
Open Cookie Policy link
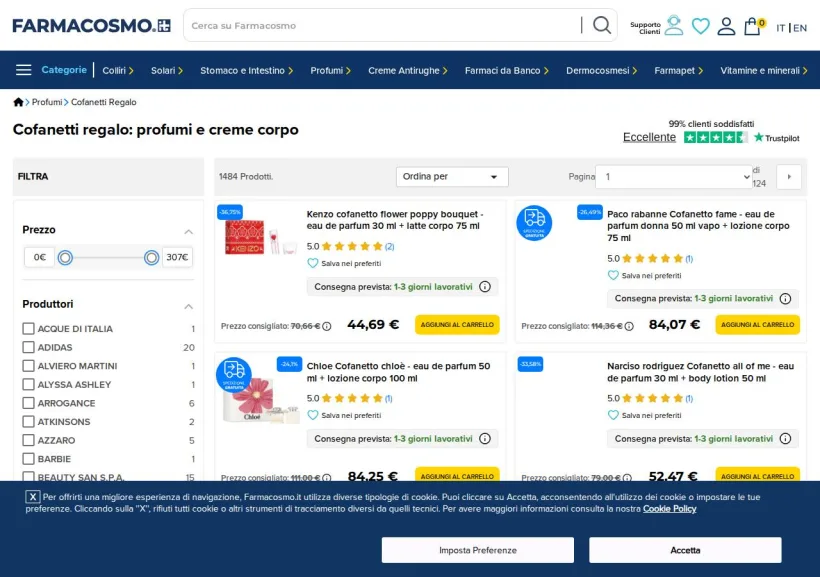point(669,509)
